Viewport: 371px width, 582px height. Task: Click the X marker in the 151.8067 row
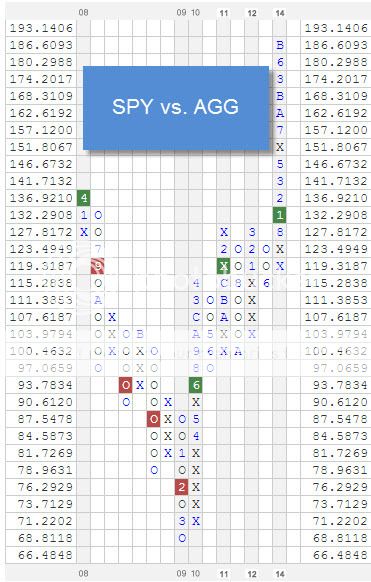(x=280, y=147)
